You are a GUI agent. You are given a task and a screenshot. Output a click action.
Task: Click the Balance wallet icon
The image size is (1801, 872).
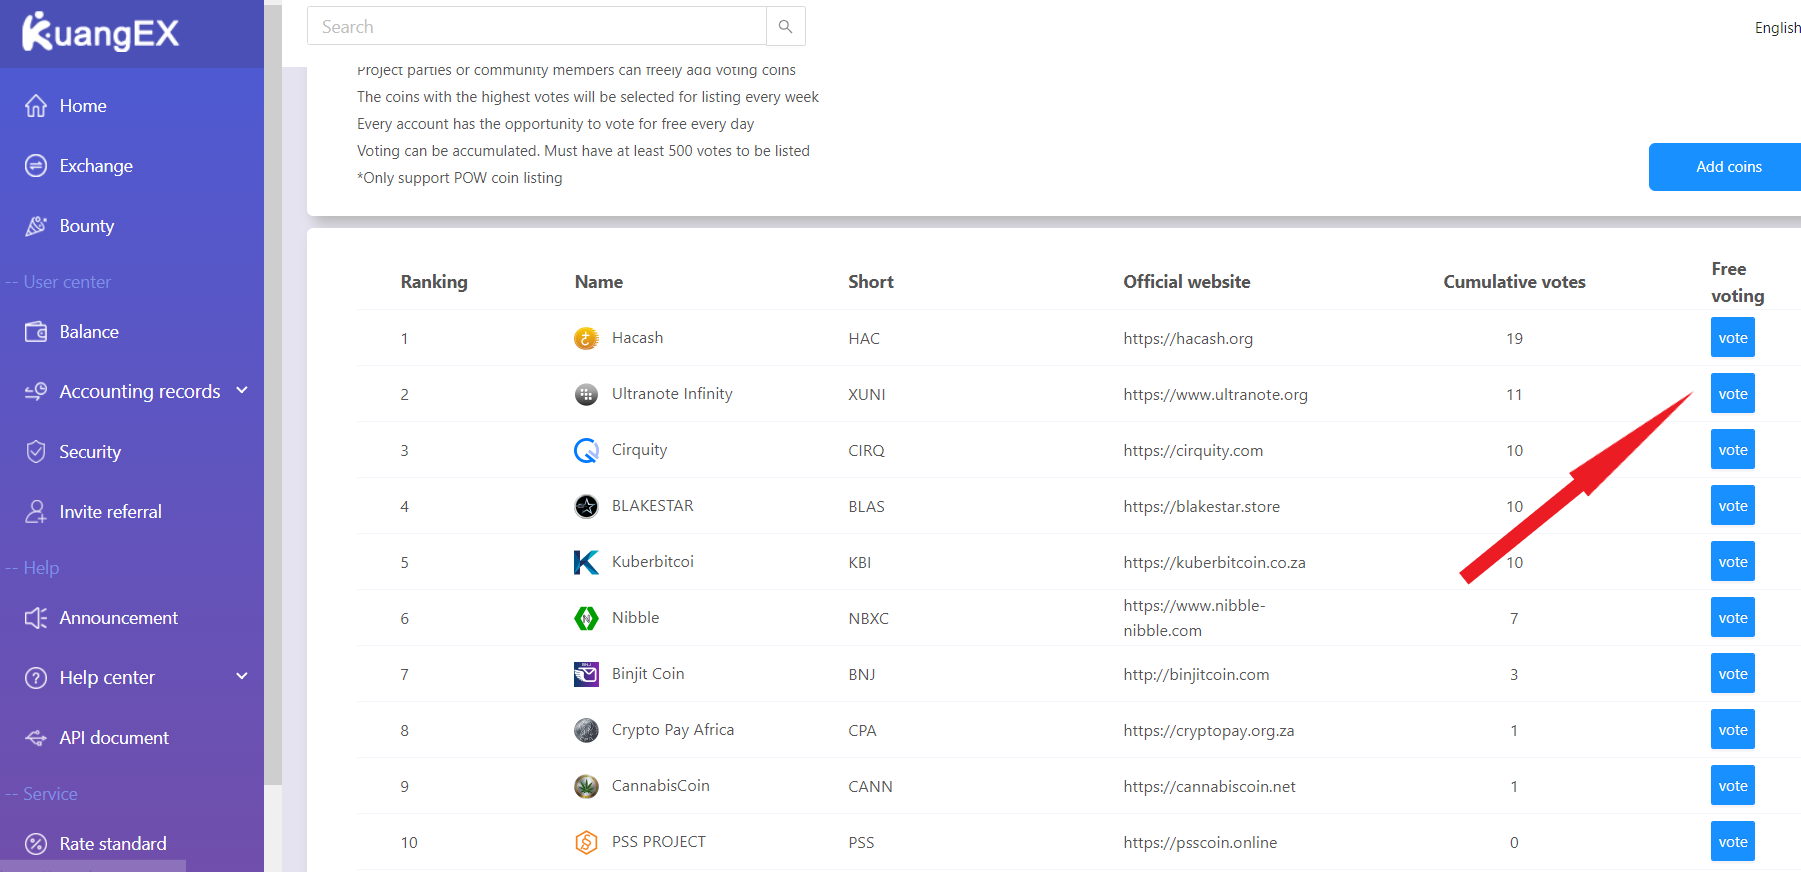click(x=36, y=332)
